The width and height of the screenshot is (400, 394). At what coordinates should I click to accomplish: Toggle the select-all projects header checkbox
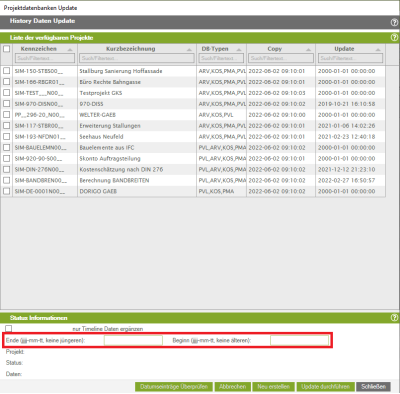[7, 49]
